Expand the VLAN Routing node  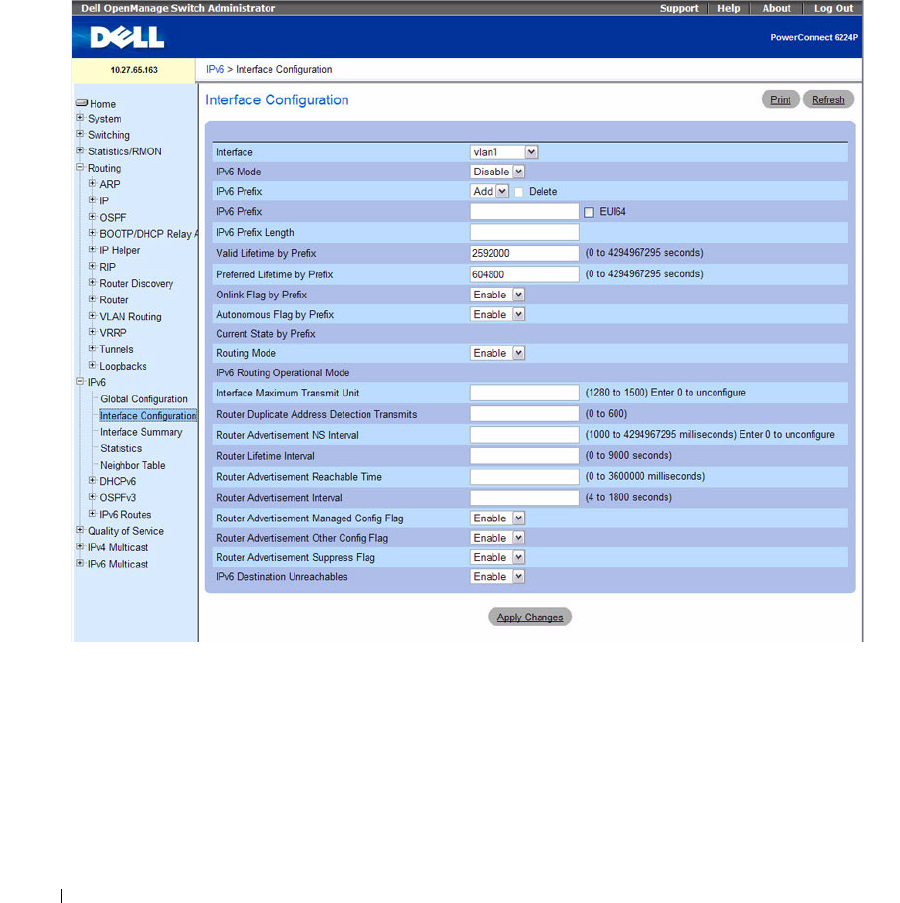92,316
